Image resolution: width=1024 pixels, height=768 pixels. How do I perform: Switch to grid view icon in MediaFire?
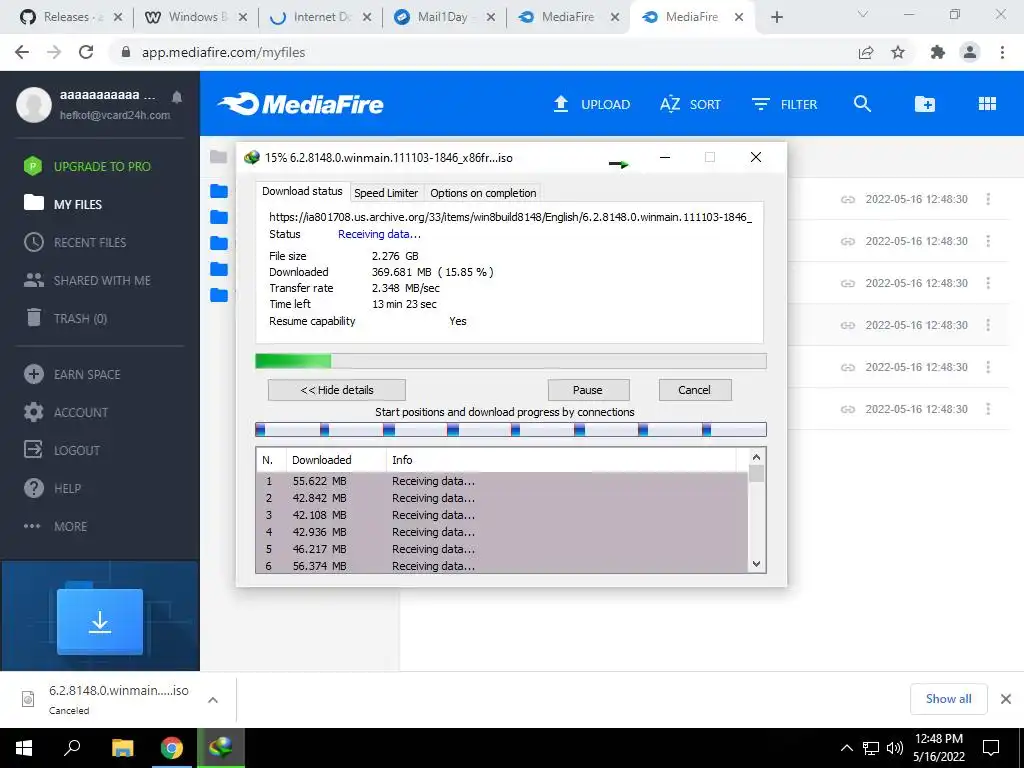(x=987, y=104)
